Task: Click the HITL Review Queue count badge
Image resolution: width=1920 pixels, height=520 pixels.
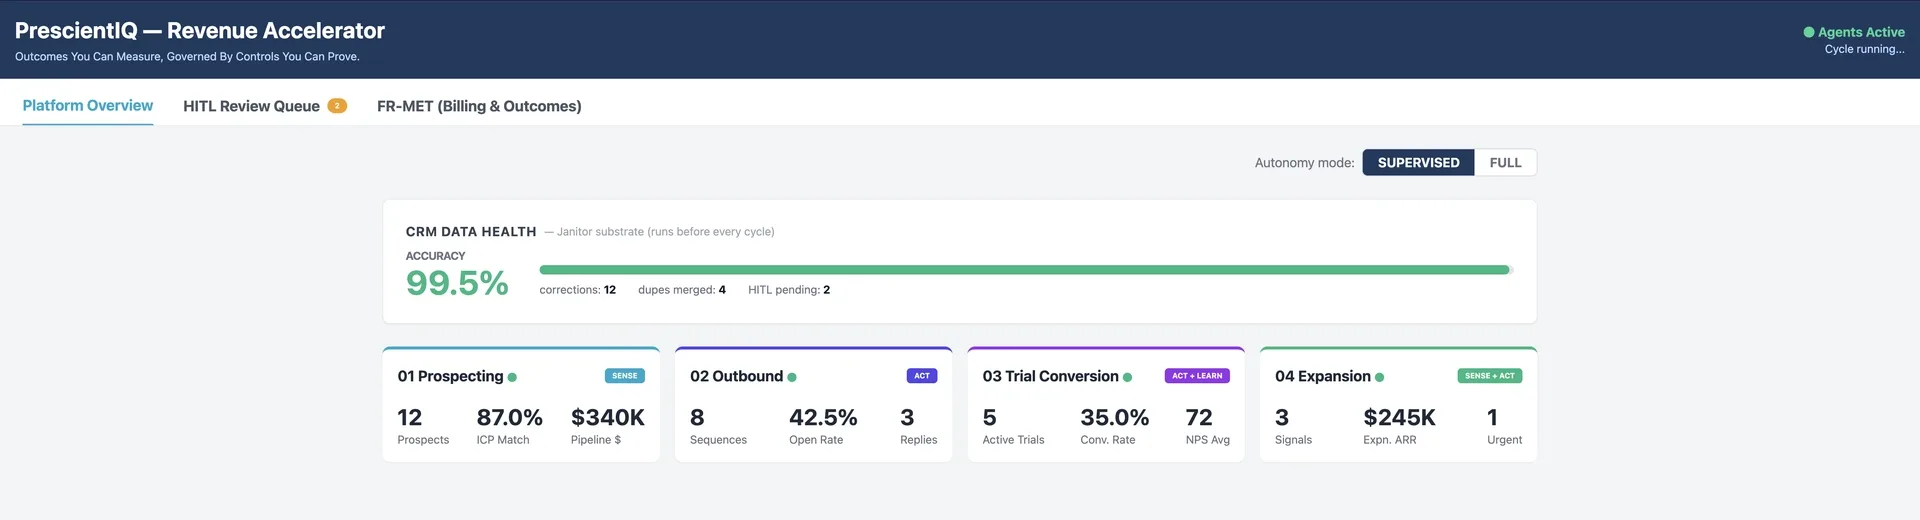Action: point(337,106)
